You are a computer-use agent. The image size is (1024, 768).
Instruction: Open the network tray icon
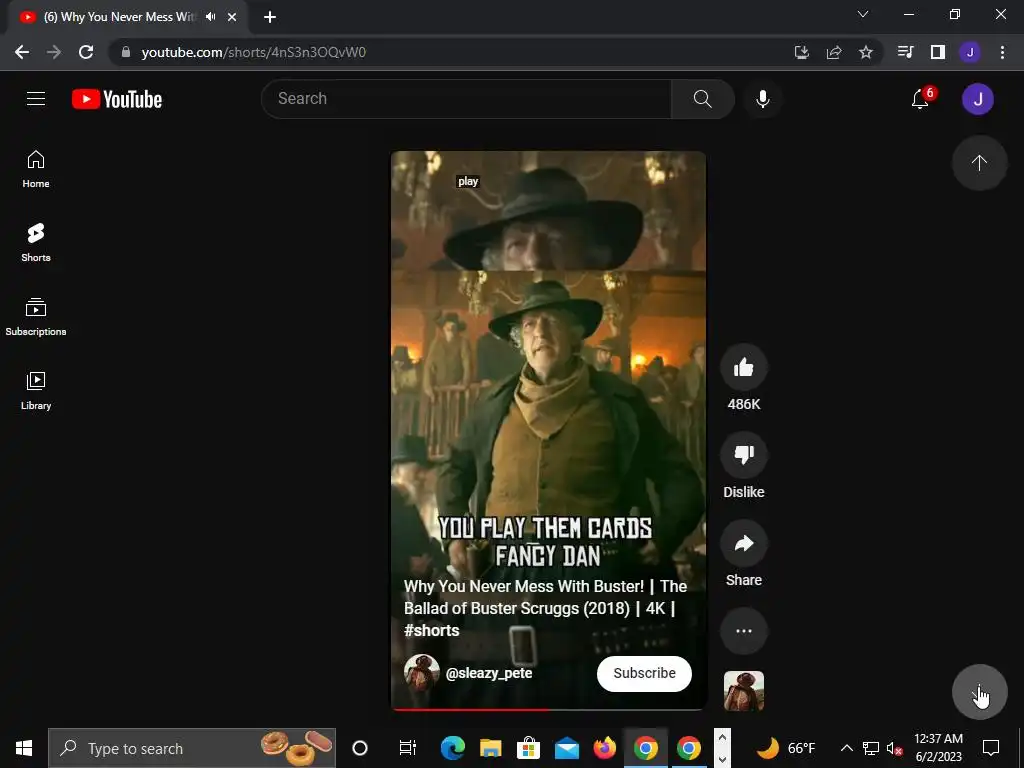tap(871, 748)
